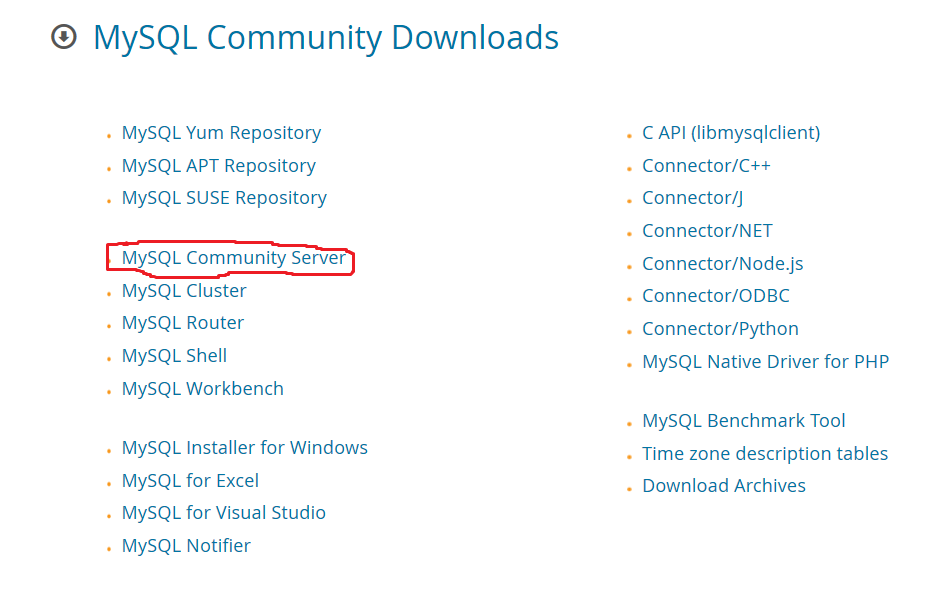Open the MySQL APT Repository link
Screen dimensions: 943x592
(218, 166)
